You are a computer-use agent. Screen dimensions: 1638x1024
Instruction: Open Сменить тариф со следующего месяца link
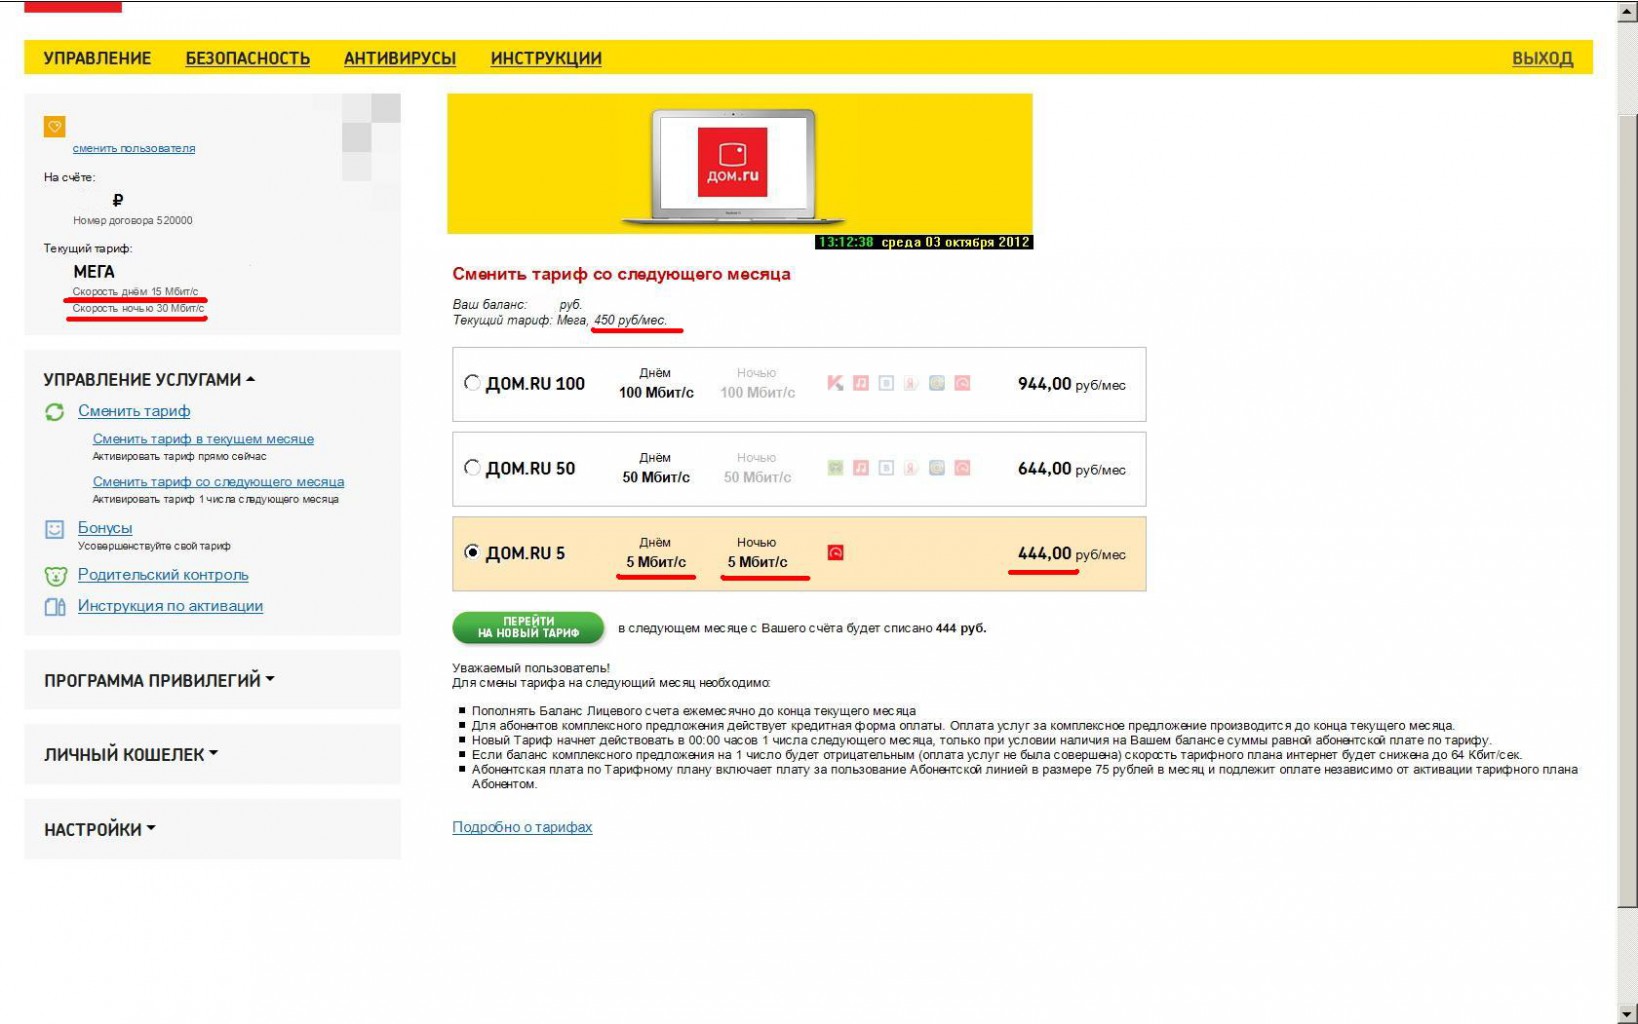[x=218, y=482]
